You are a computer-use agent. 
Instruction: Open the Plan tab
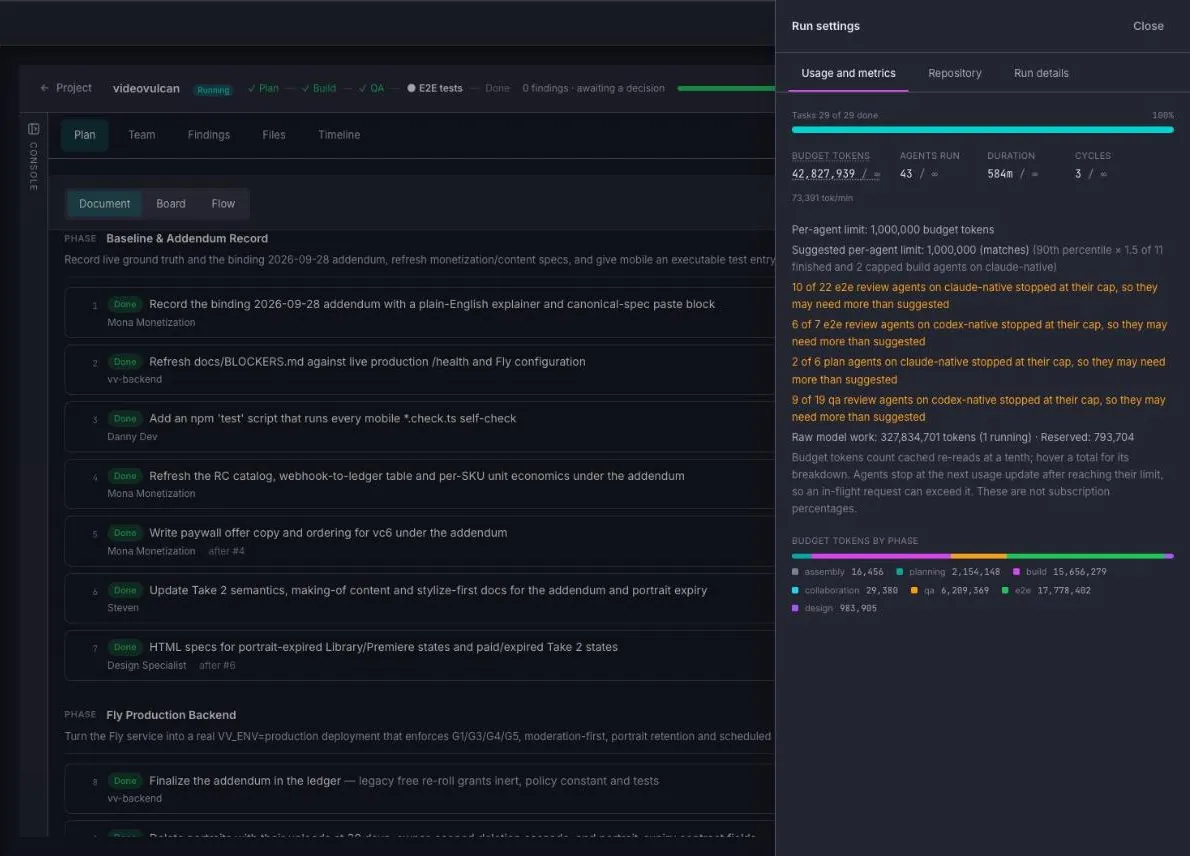pyautogui.click(x=84, y=134)
